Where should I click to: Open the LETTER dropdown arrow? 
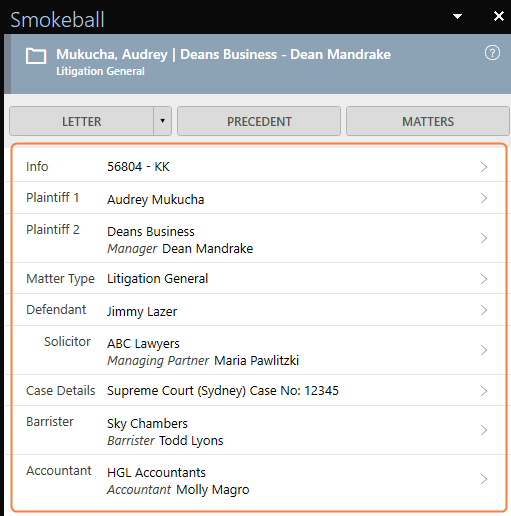point(162,121)
